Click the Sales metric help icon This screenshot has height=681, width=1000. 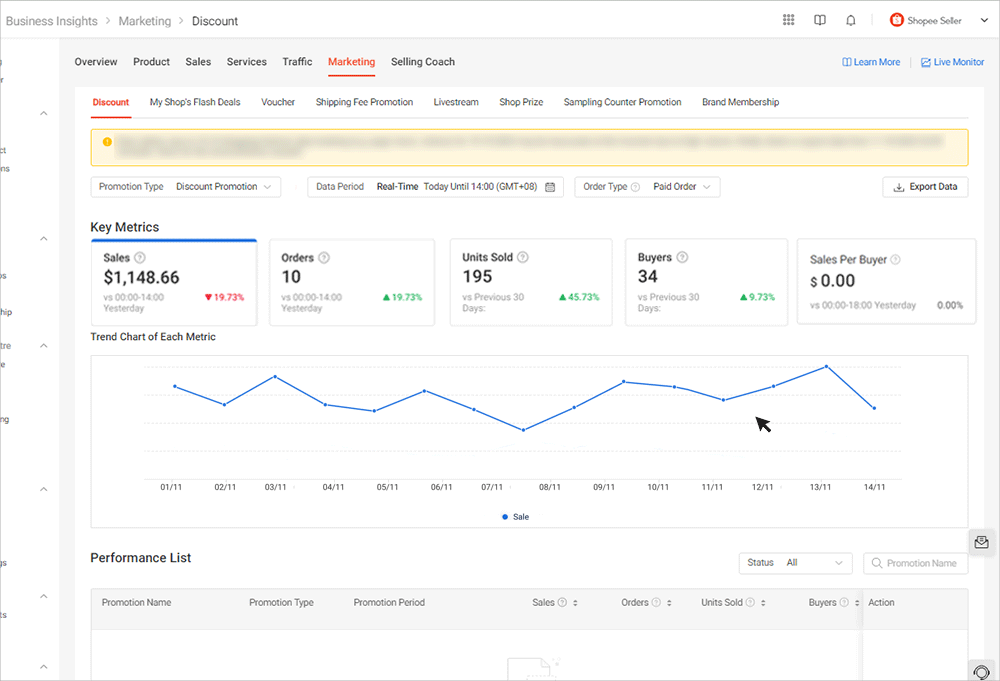click(x=140, y=258)
